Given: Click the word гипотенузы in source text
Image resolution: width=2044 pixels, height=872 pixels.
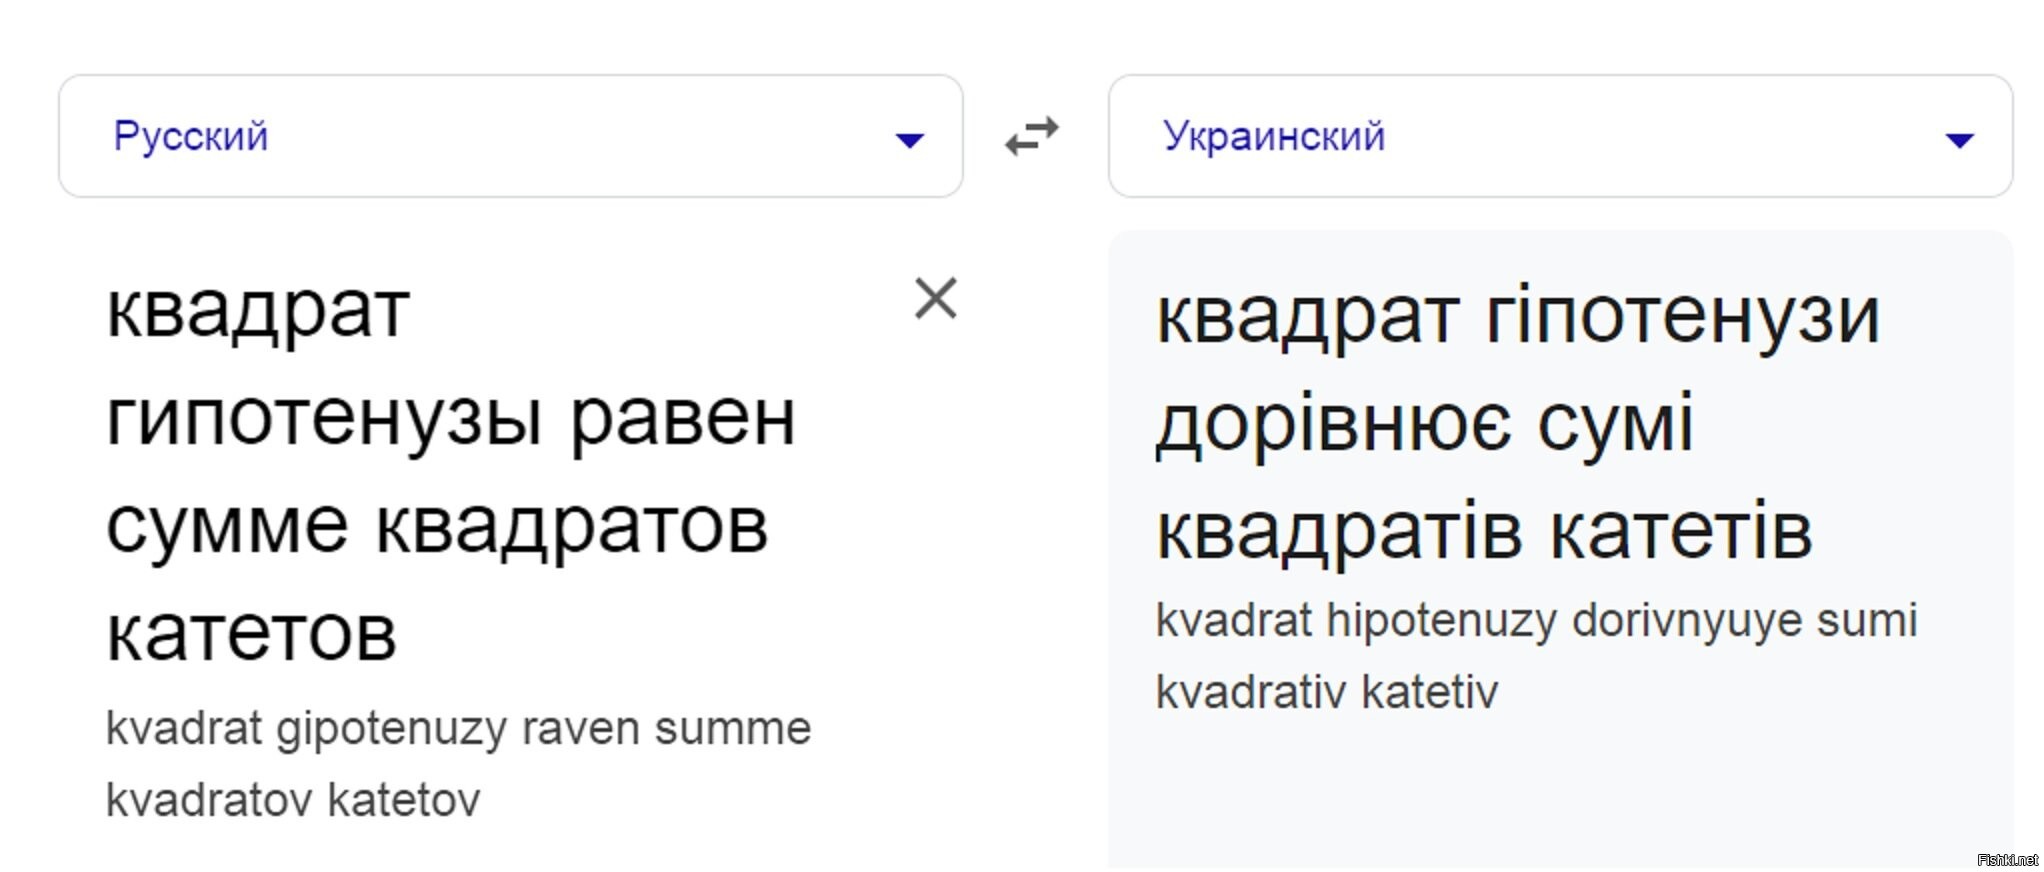Looking at the screenshot, I should tap(324, 419).
